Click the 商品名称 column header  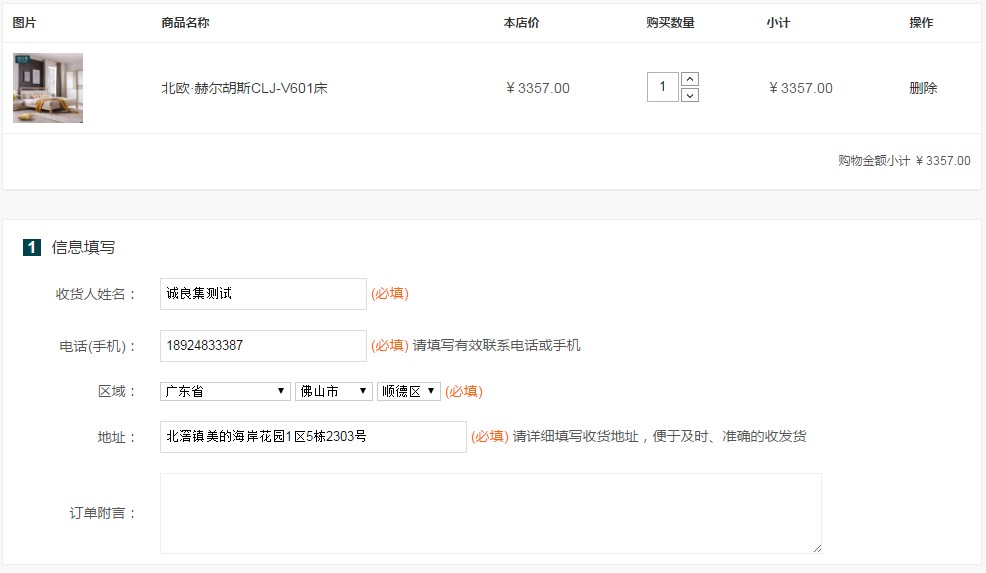click(185, 23)
